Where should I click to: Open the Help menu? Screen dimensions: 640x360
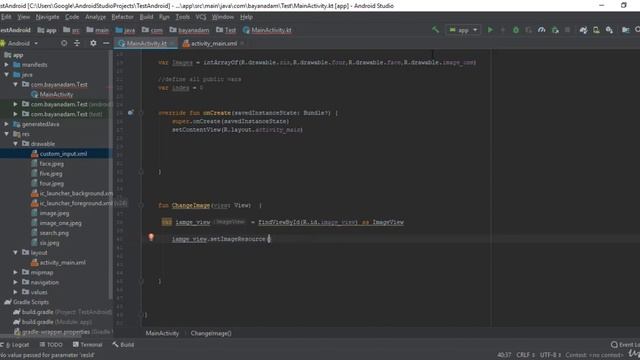[x=246, y=17]
